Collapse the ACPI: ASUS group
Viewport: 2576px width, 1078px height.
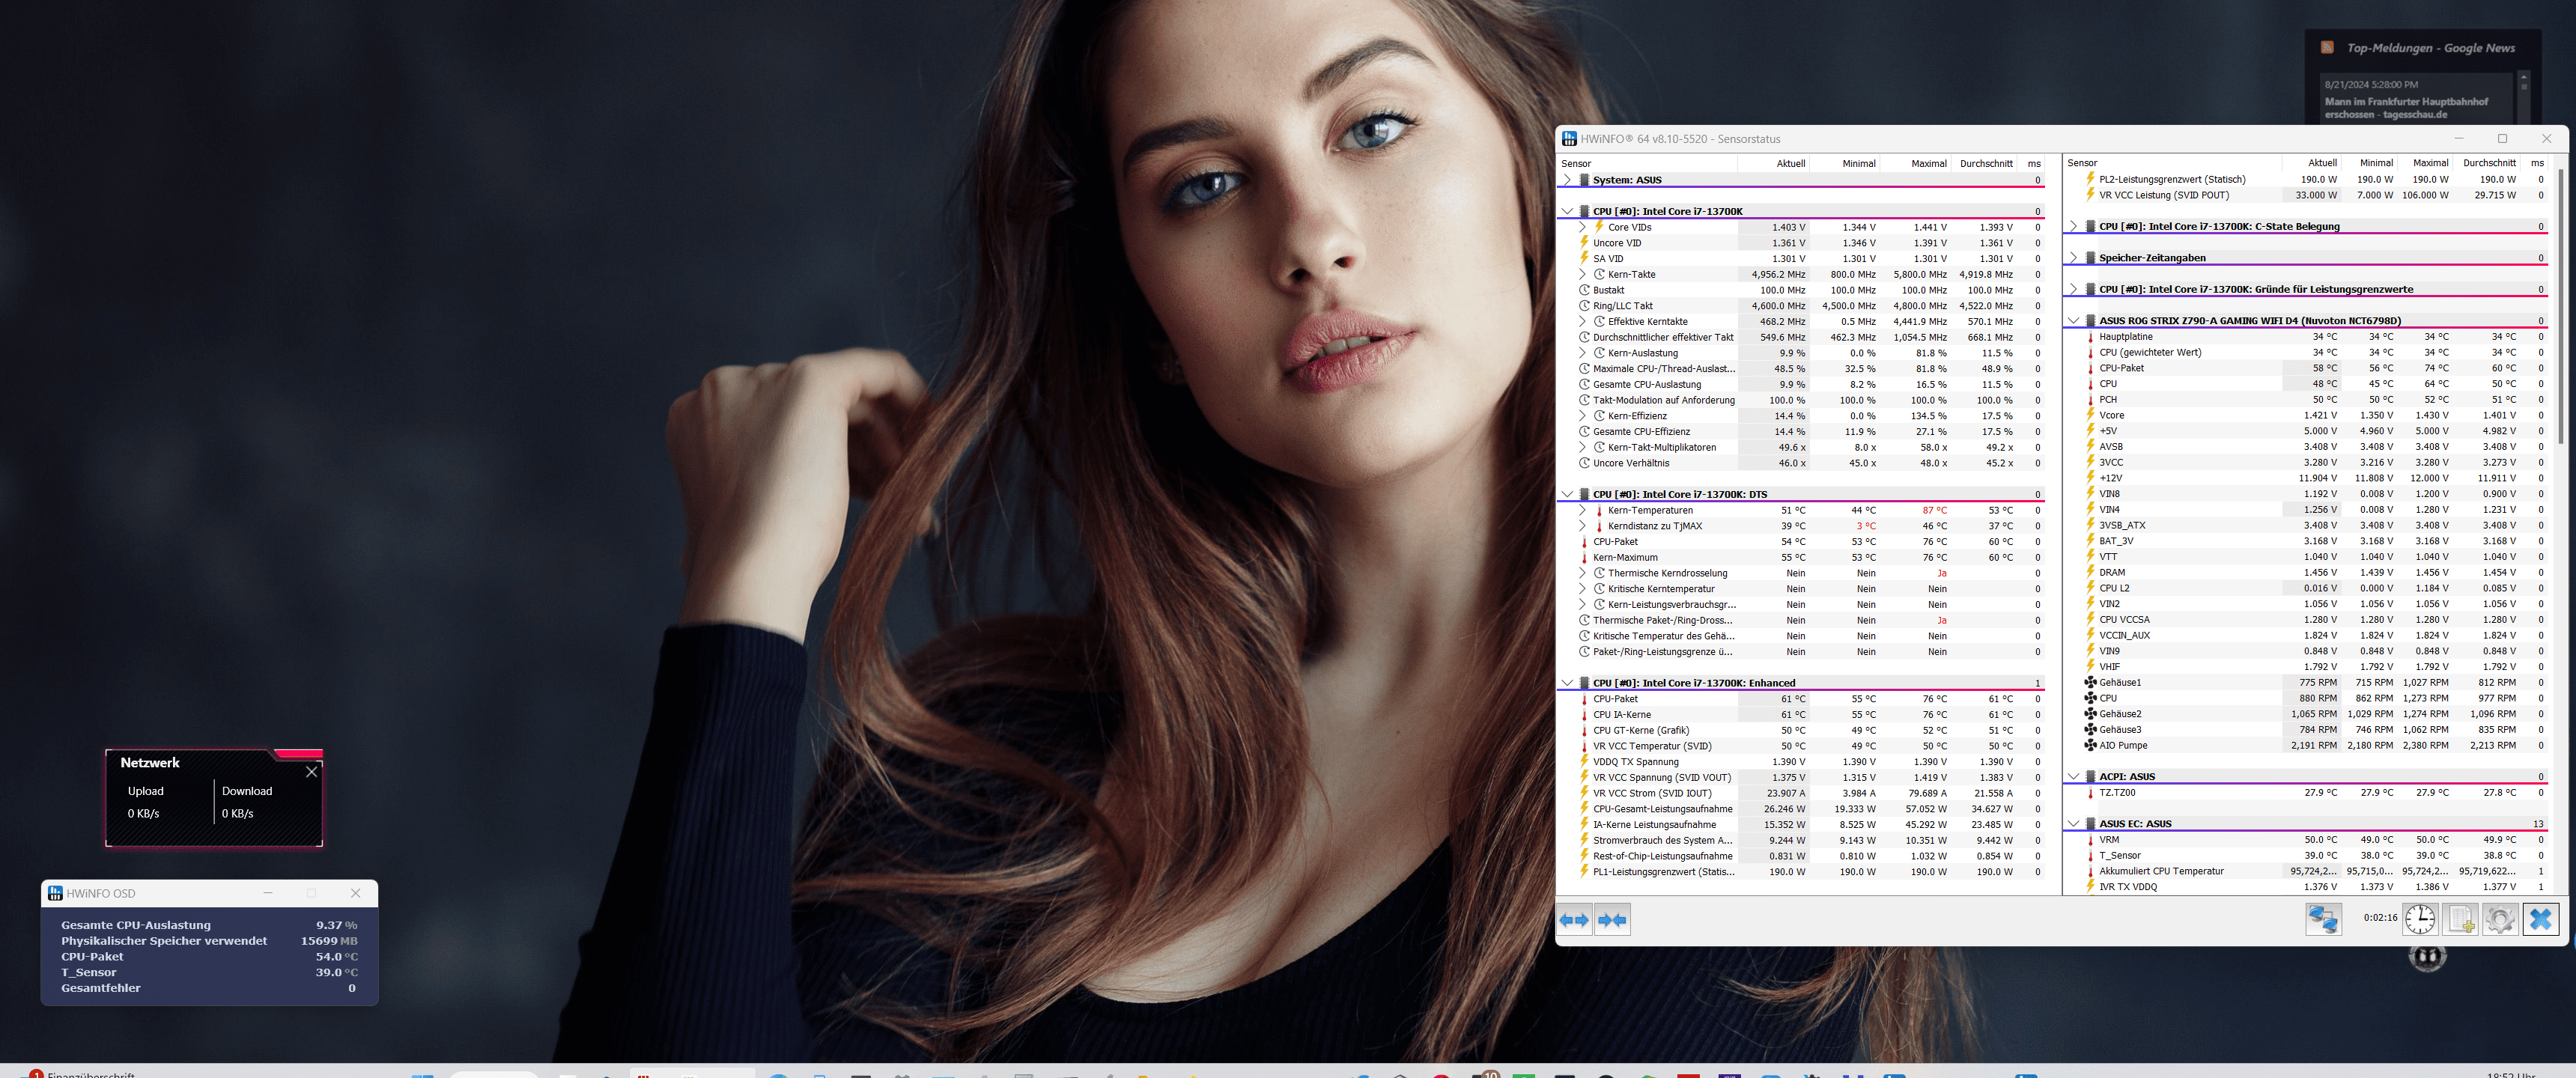2073,777
